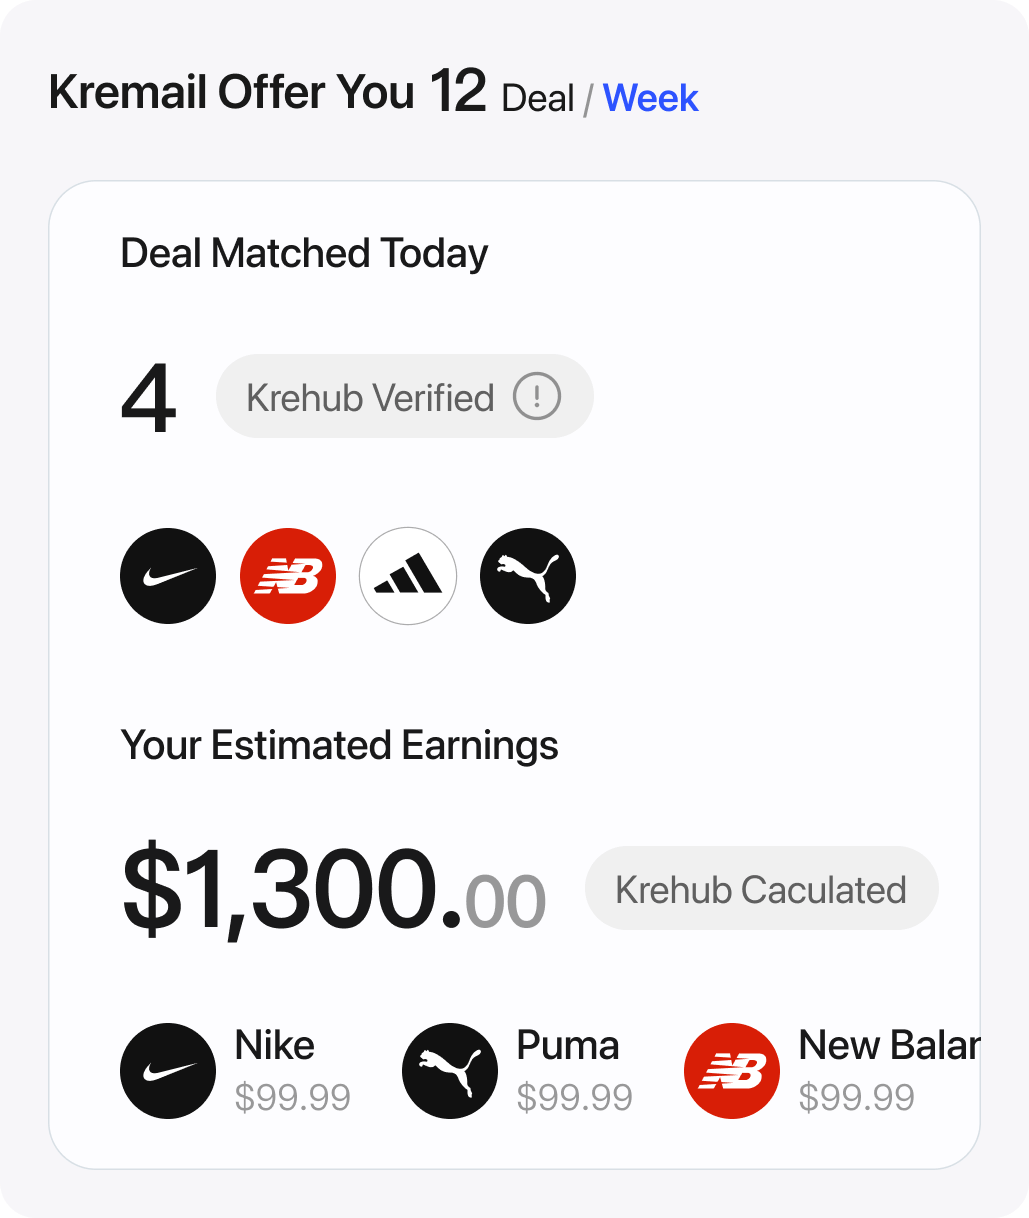Switch the period using the blue Week link

point(651,98)
